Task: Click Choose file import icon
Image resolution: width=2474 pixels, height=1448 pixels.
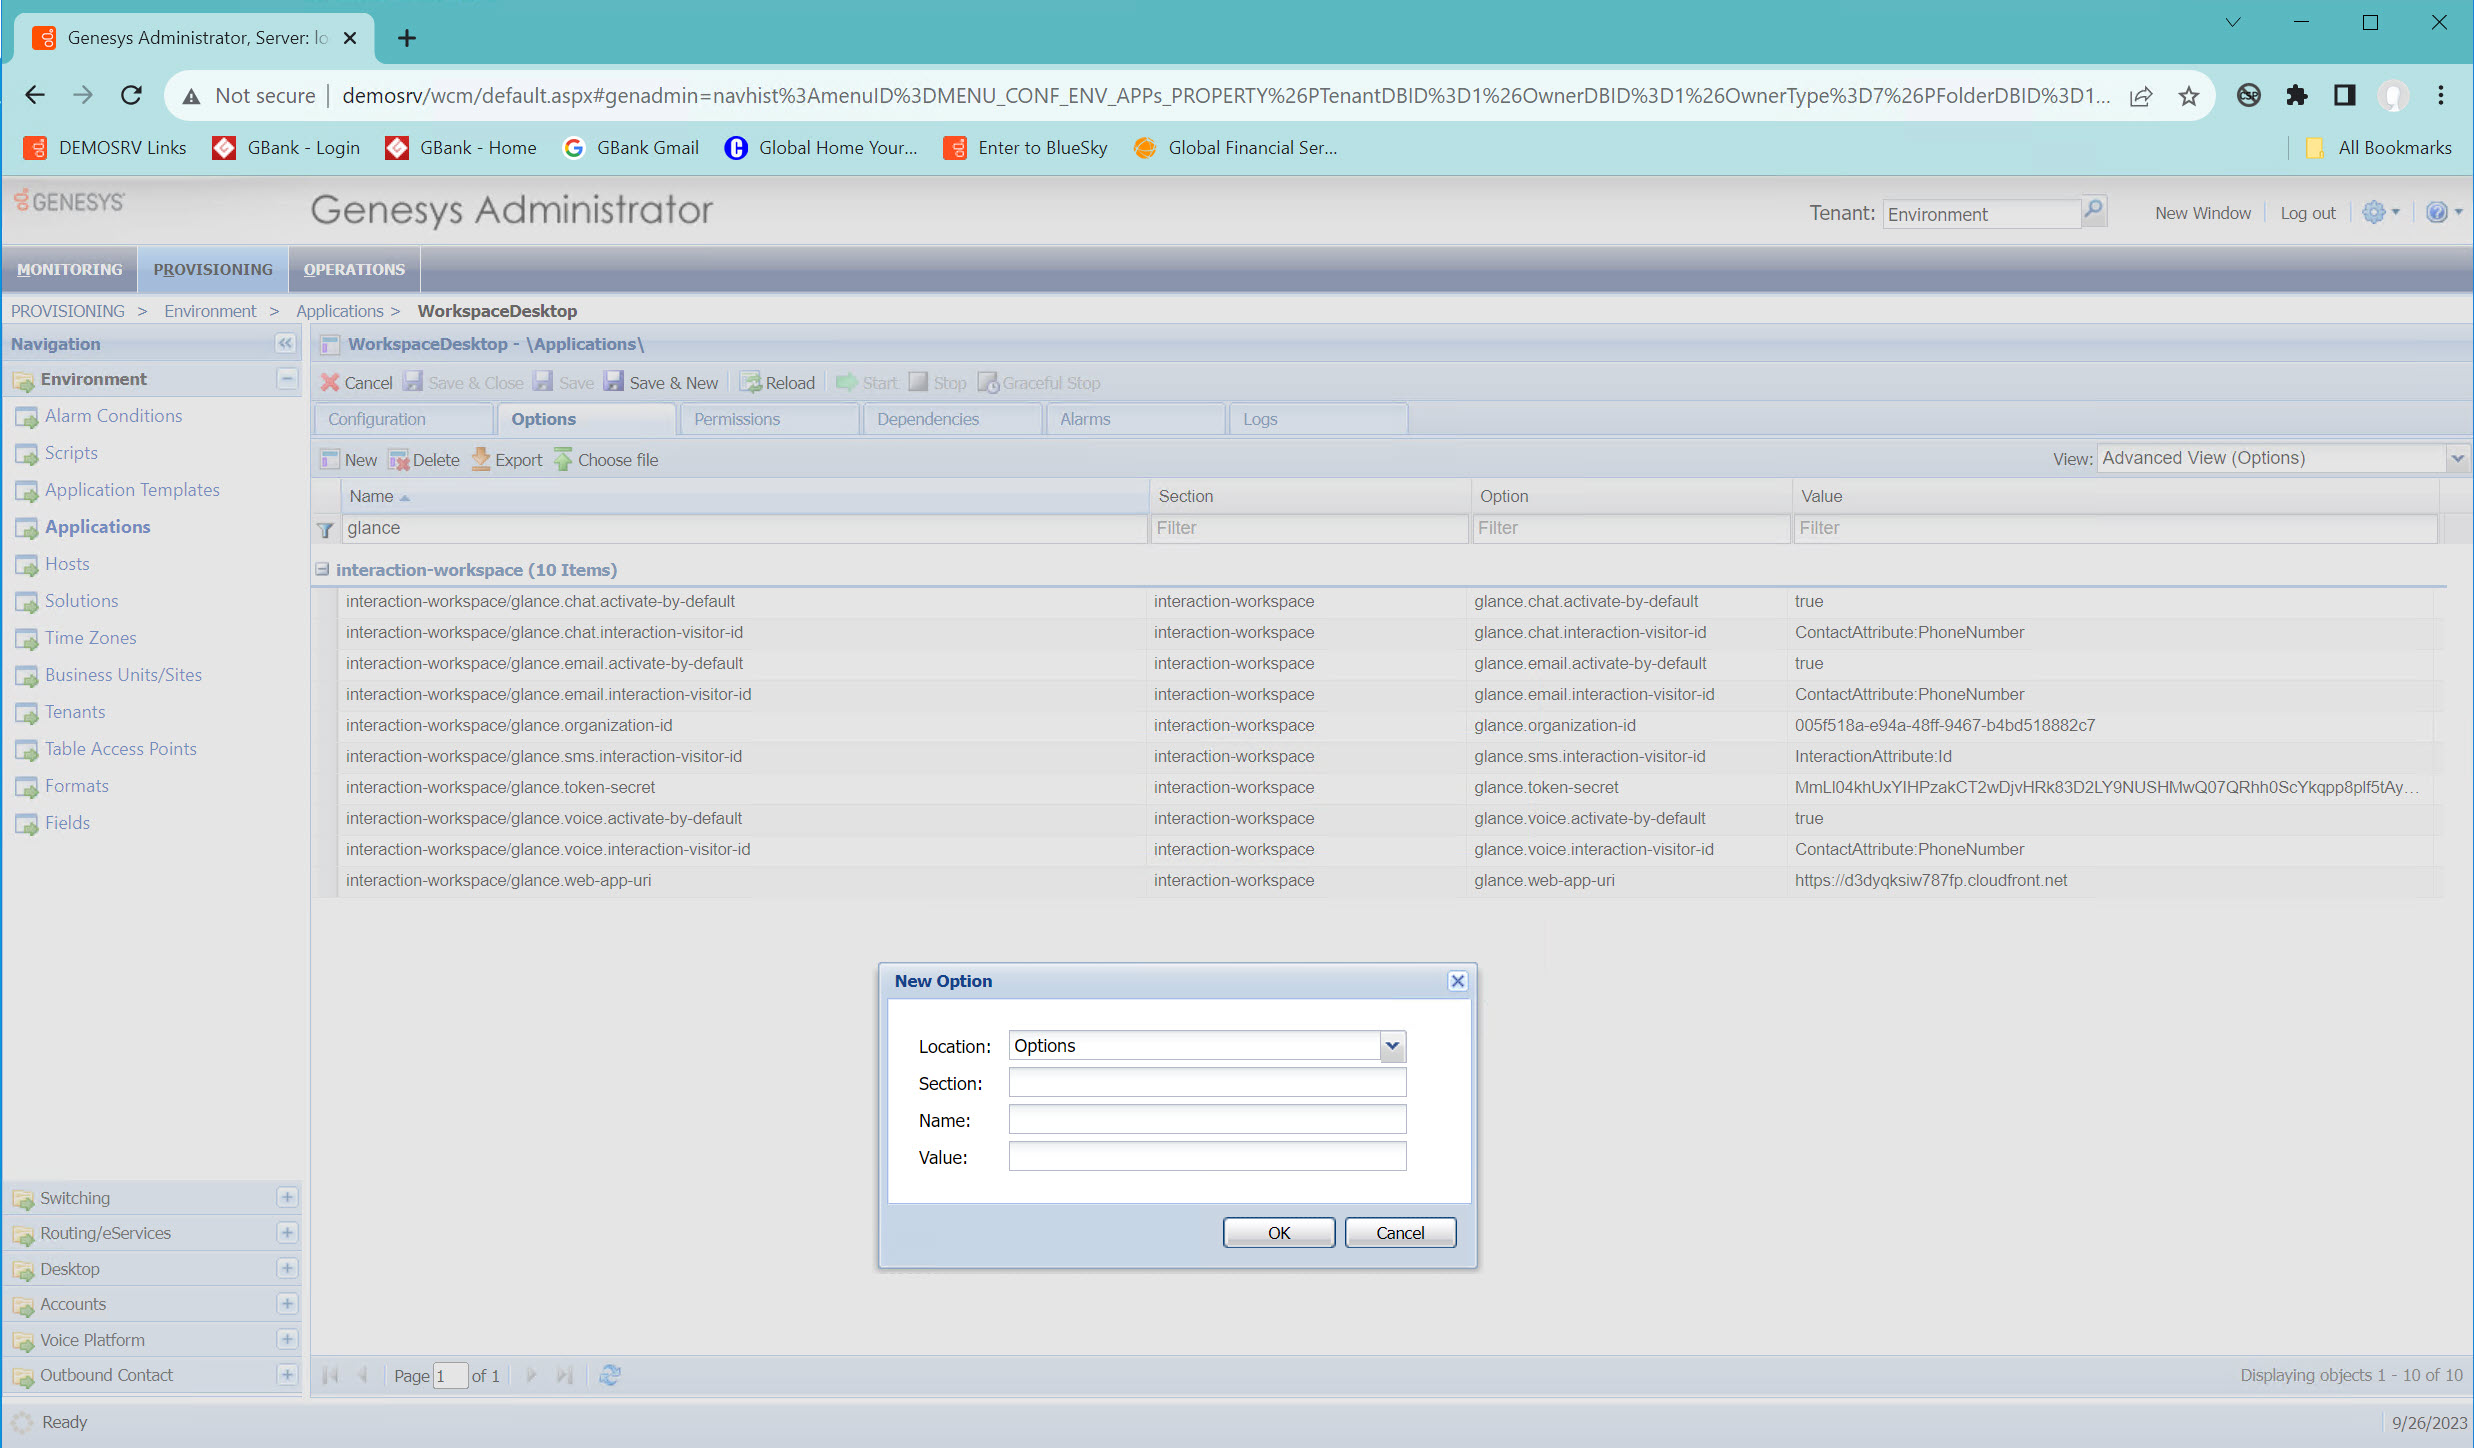Action: (563, 459)
